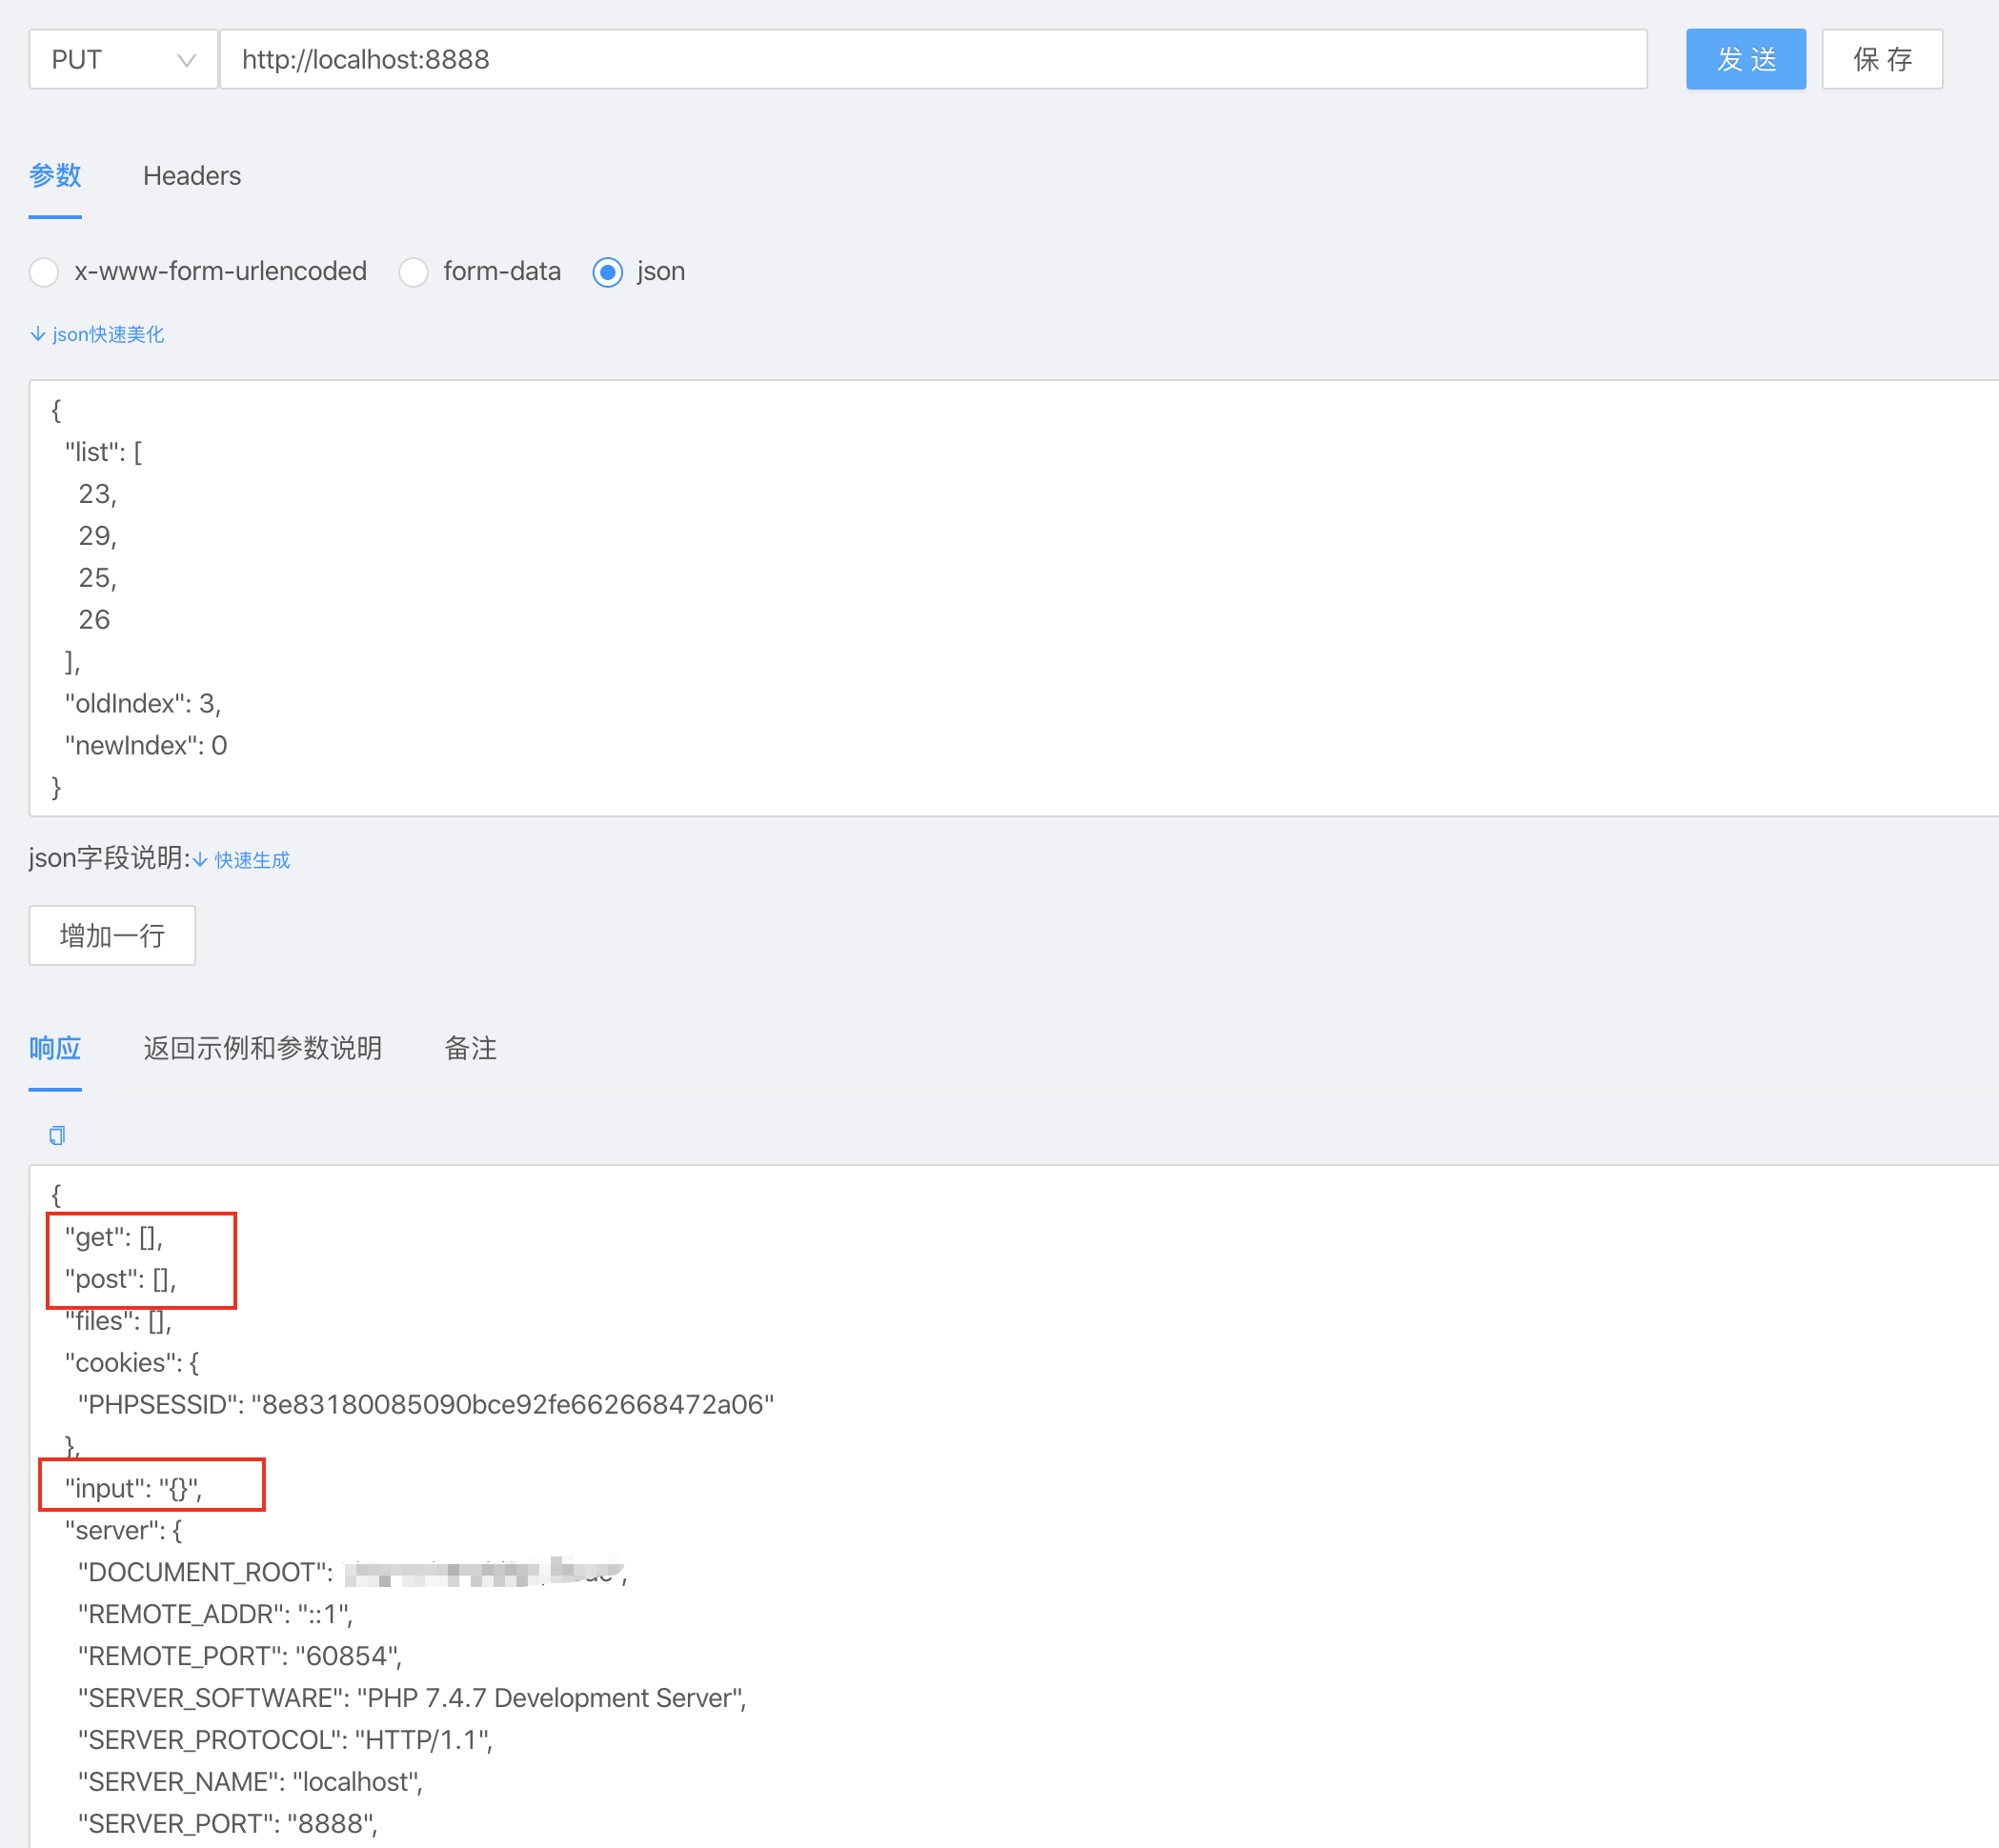Click the URL field showing http://localhost:8888
The height and width of the screenshot is (1848, 1999).
pos(900,59)
